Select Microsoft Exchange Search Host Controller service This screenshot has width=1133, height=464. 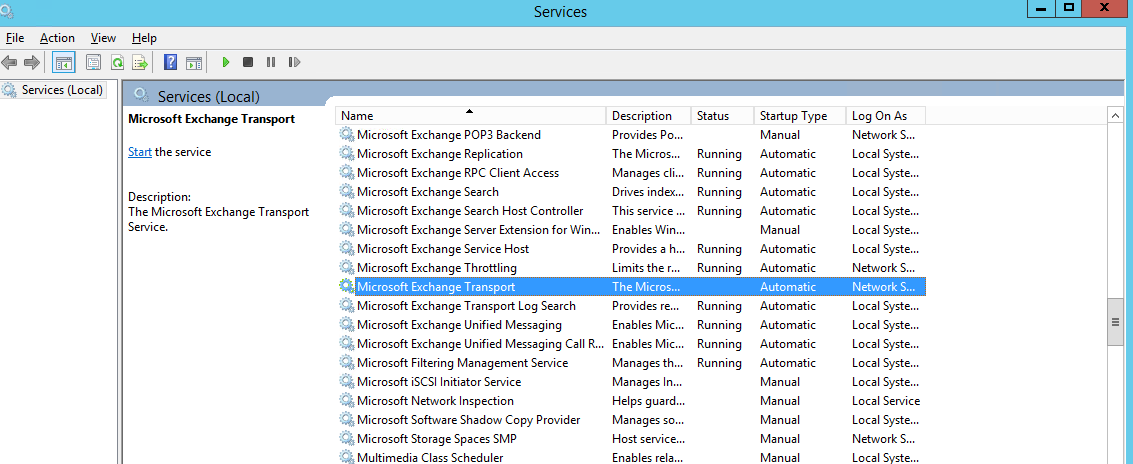(470, 210)
